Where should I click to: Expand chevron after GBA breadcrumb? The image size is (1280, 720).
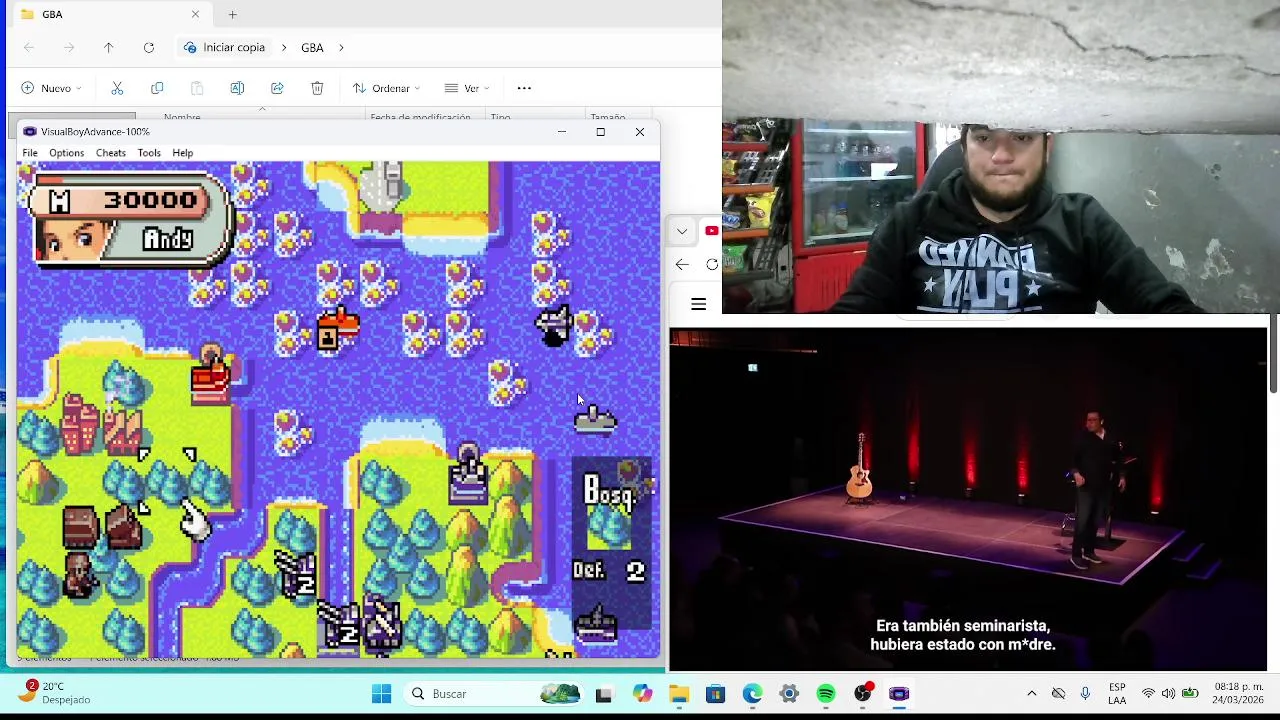(341, 47)
